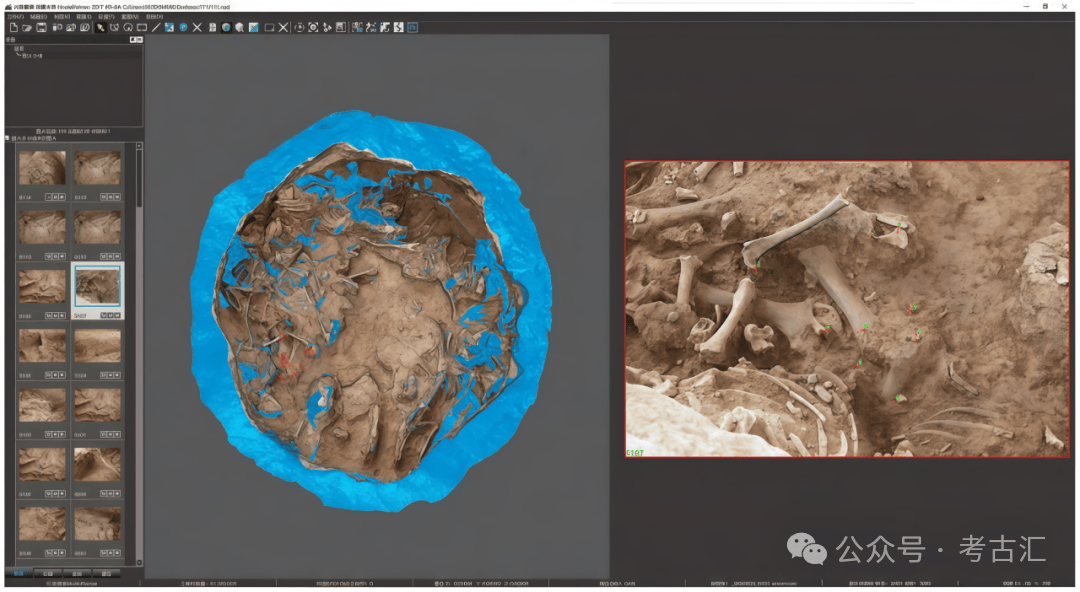Click the last tab below thumbnail panel
Image resolution: width=1080 pixels, height=592 pixels.
click(107, 574)
